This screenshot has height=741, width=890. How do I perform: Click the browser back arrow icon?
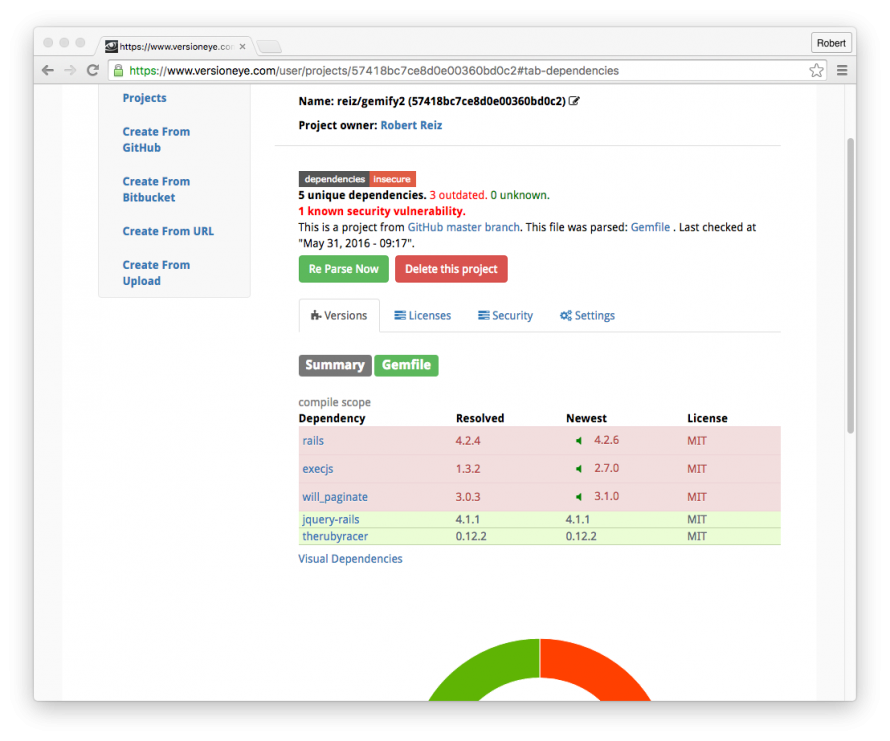48,70
